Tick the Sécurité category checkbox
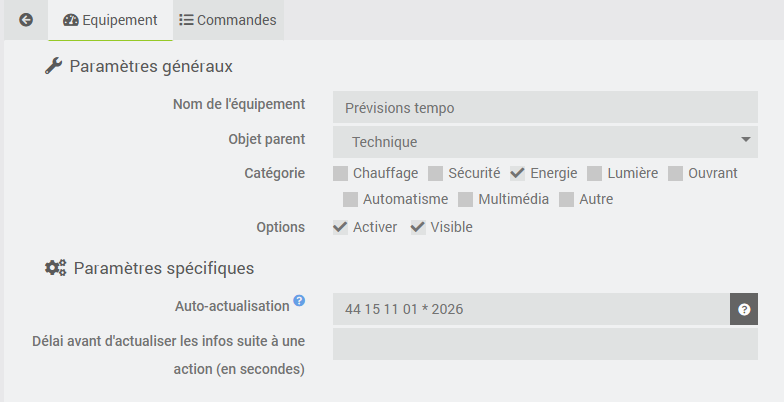This screenshot has width=784, height=402. pyautogui.click(x=436, y=173)
